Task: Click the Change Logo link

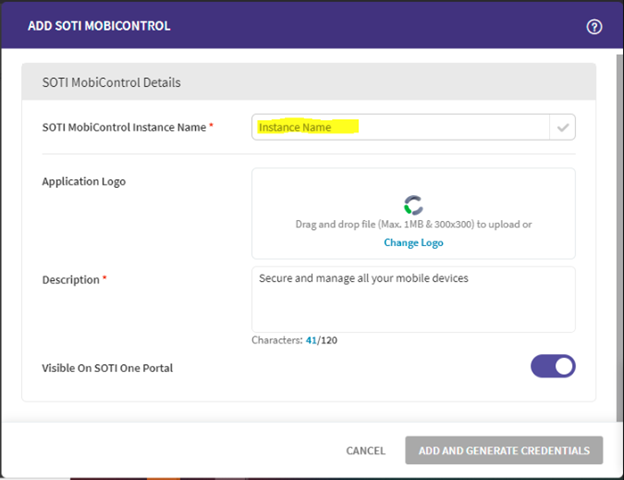Action: tap(413, 242)
